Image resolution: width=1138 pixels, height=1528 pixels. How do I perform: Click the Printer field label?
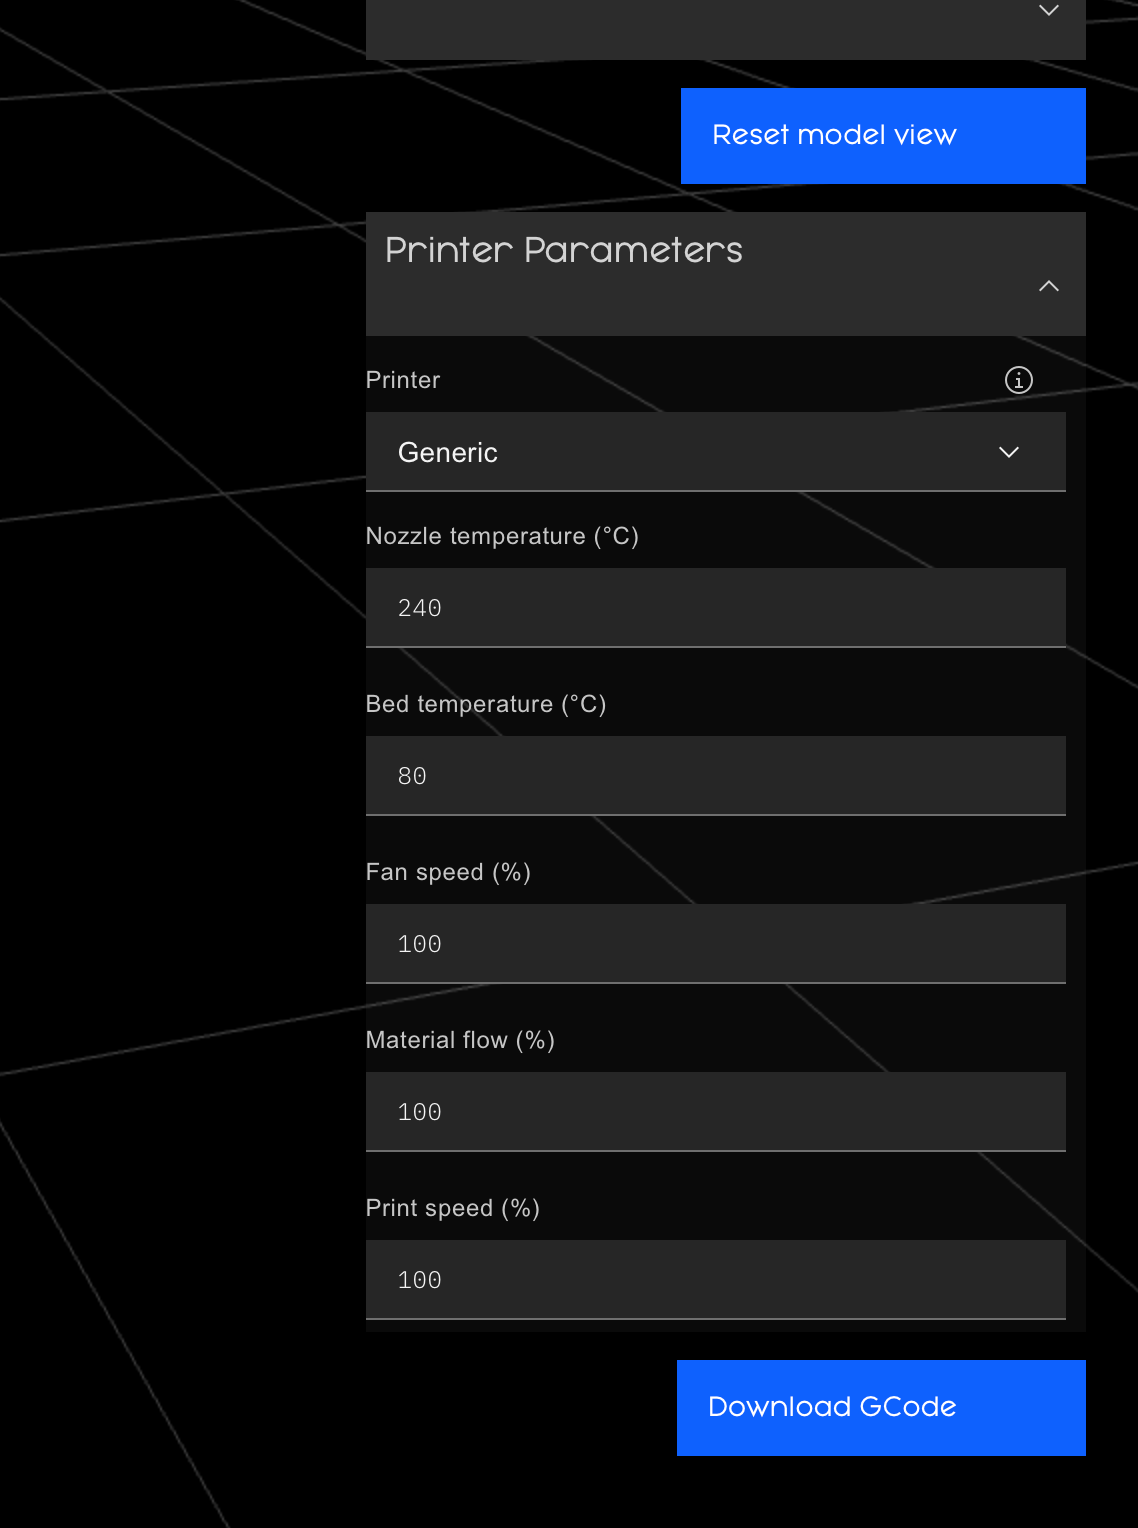403,380
